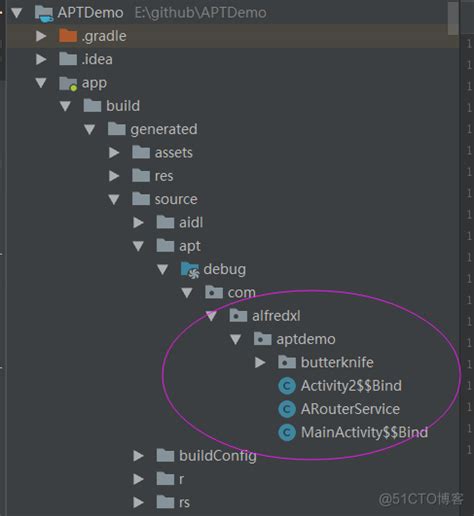Expand the assets folder
The image size is (474, 516).
pyautogui.click(x=114, y=153)
